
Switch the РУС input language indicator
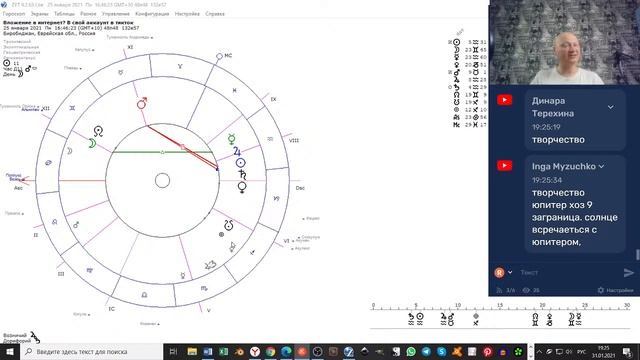coord(582,351)
